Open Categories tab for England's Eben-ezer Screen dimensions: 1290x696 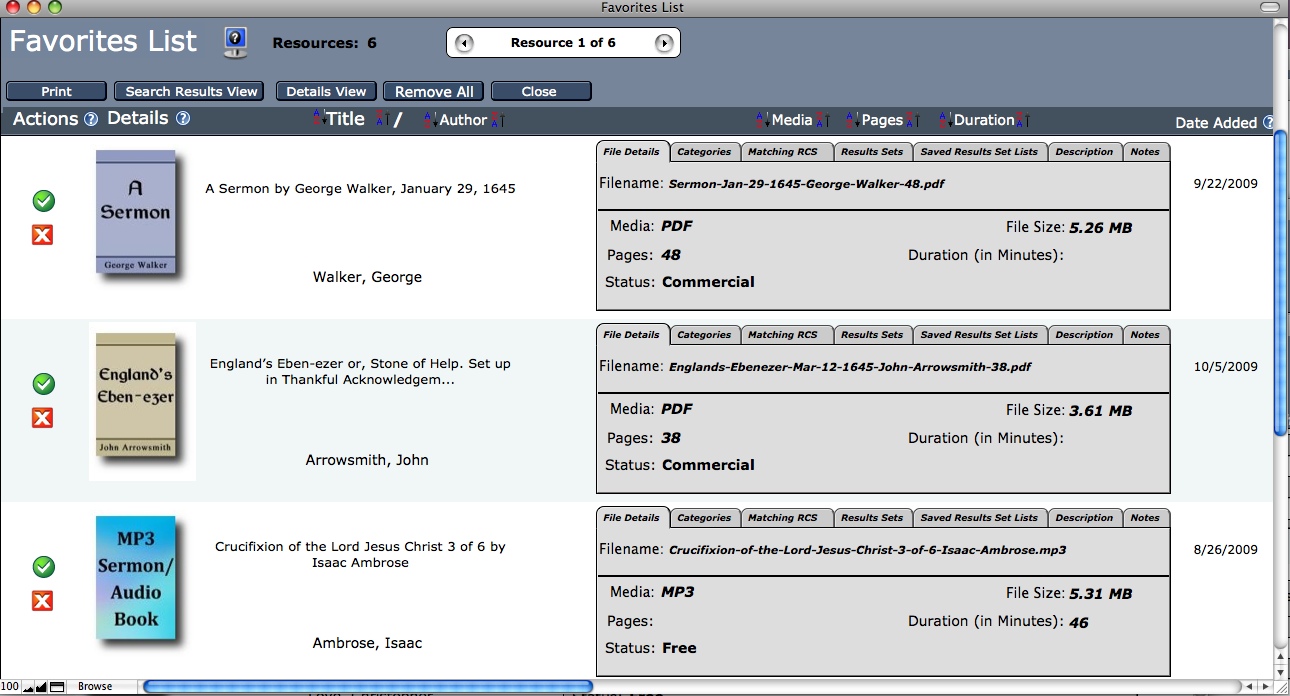[704, 335]
